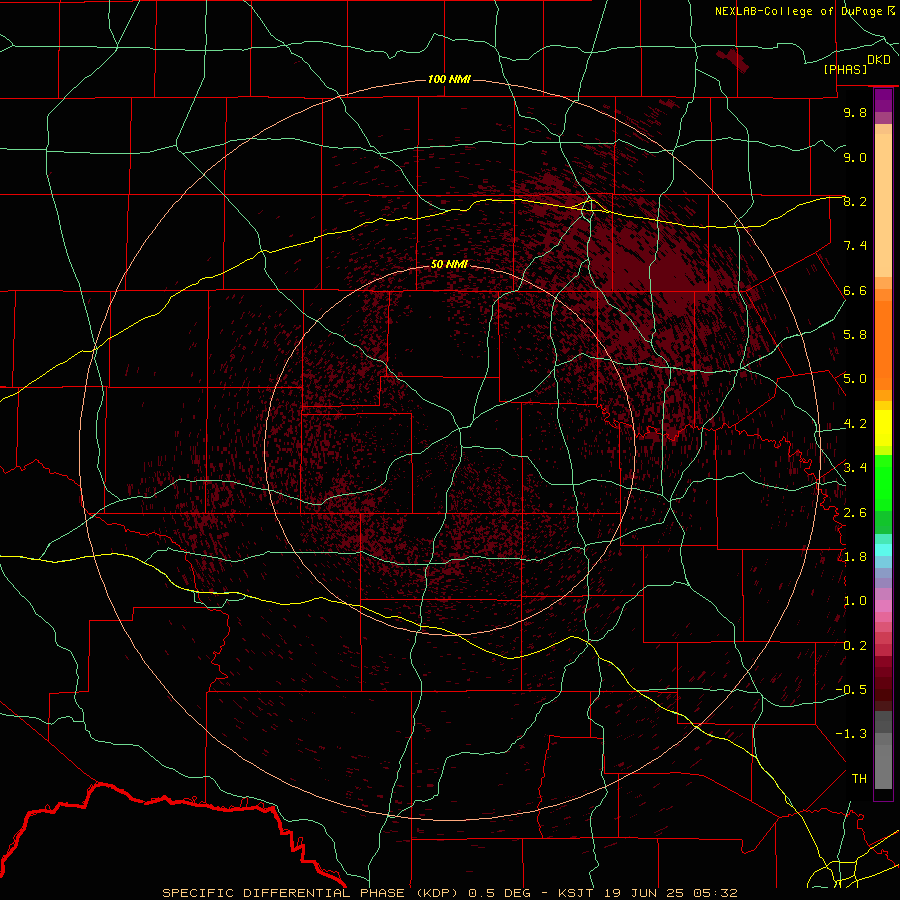Click the 5.0 scale value
The image size is (900, 900).
point(855,379)
